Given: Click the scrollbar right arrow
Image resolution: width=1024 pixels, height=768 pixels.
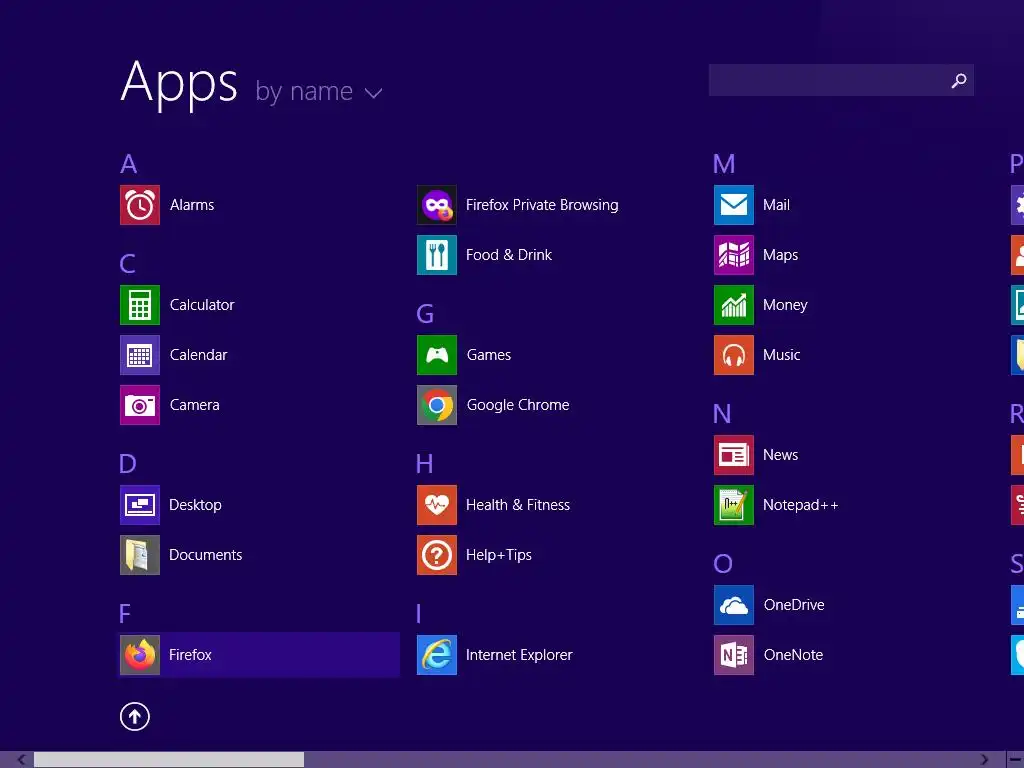Looking at the screenshot, I should point(984,760).
